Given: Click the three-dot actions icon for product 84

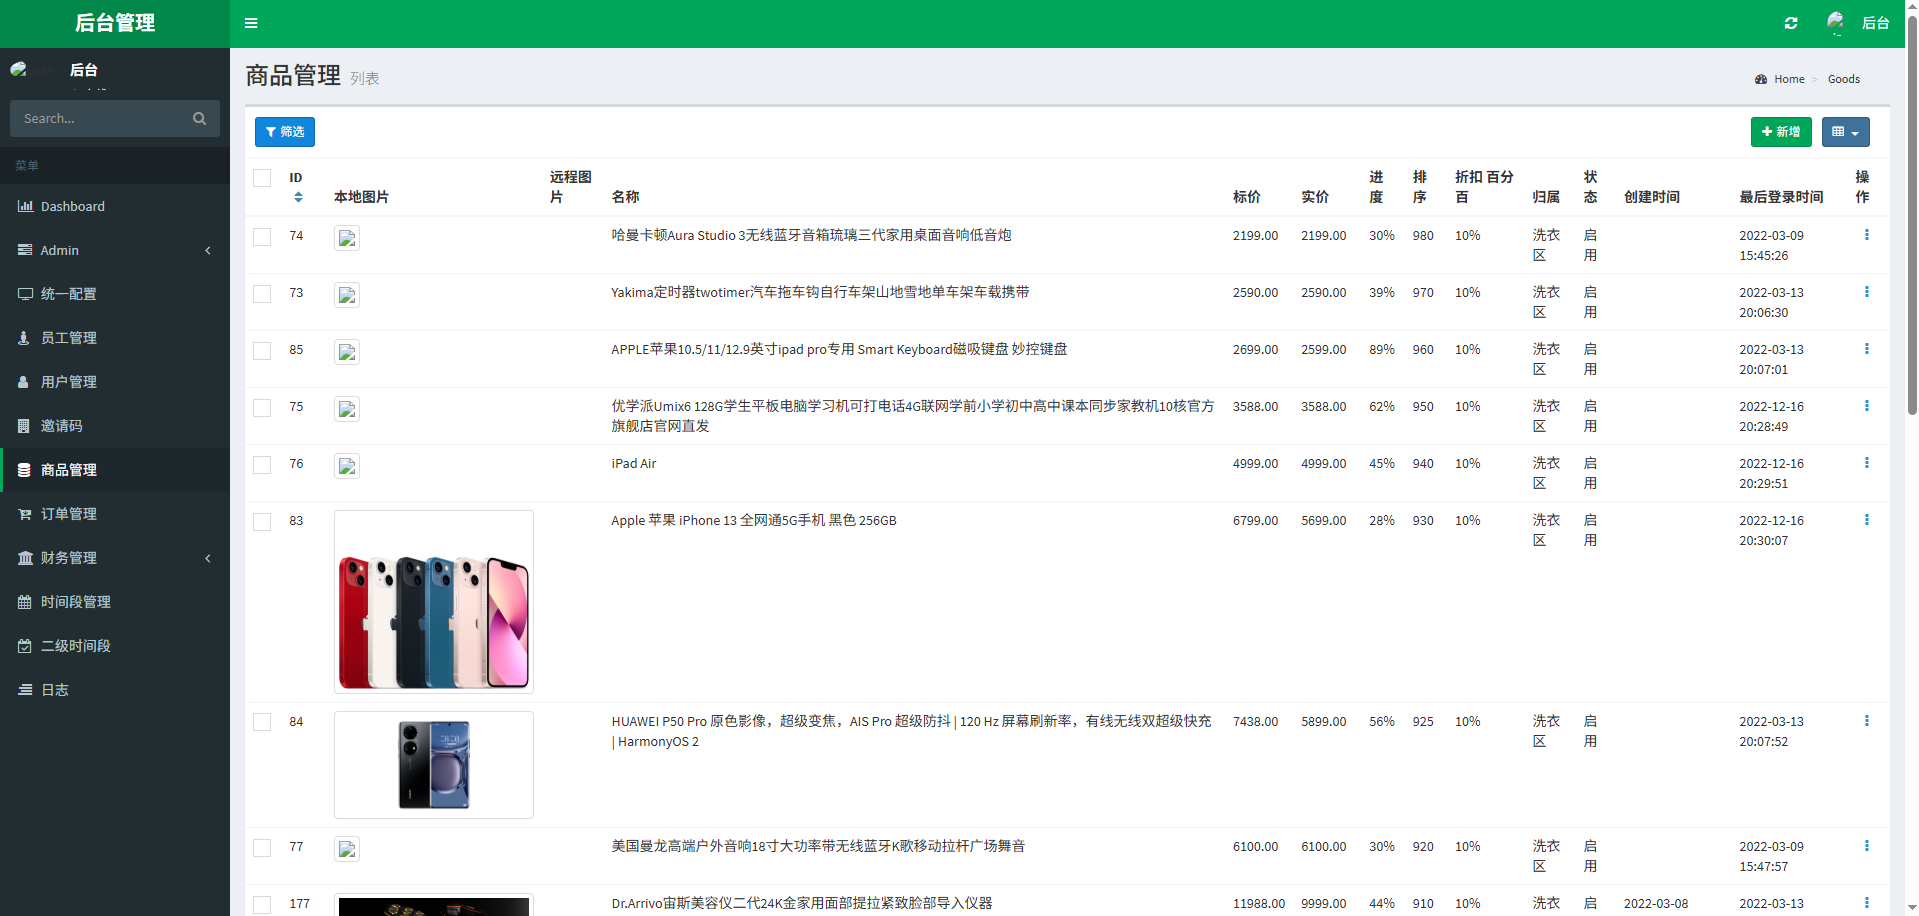Looking at the screenshot, I should [1866, 721].
